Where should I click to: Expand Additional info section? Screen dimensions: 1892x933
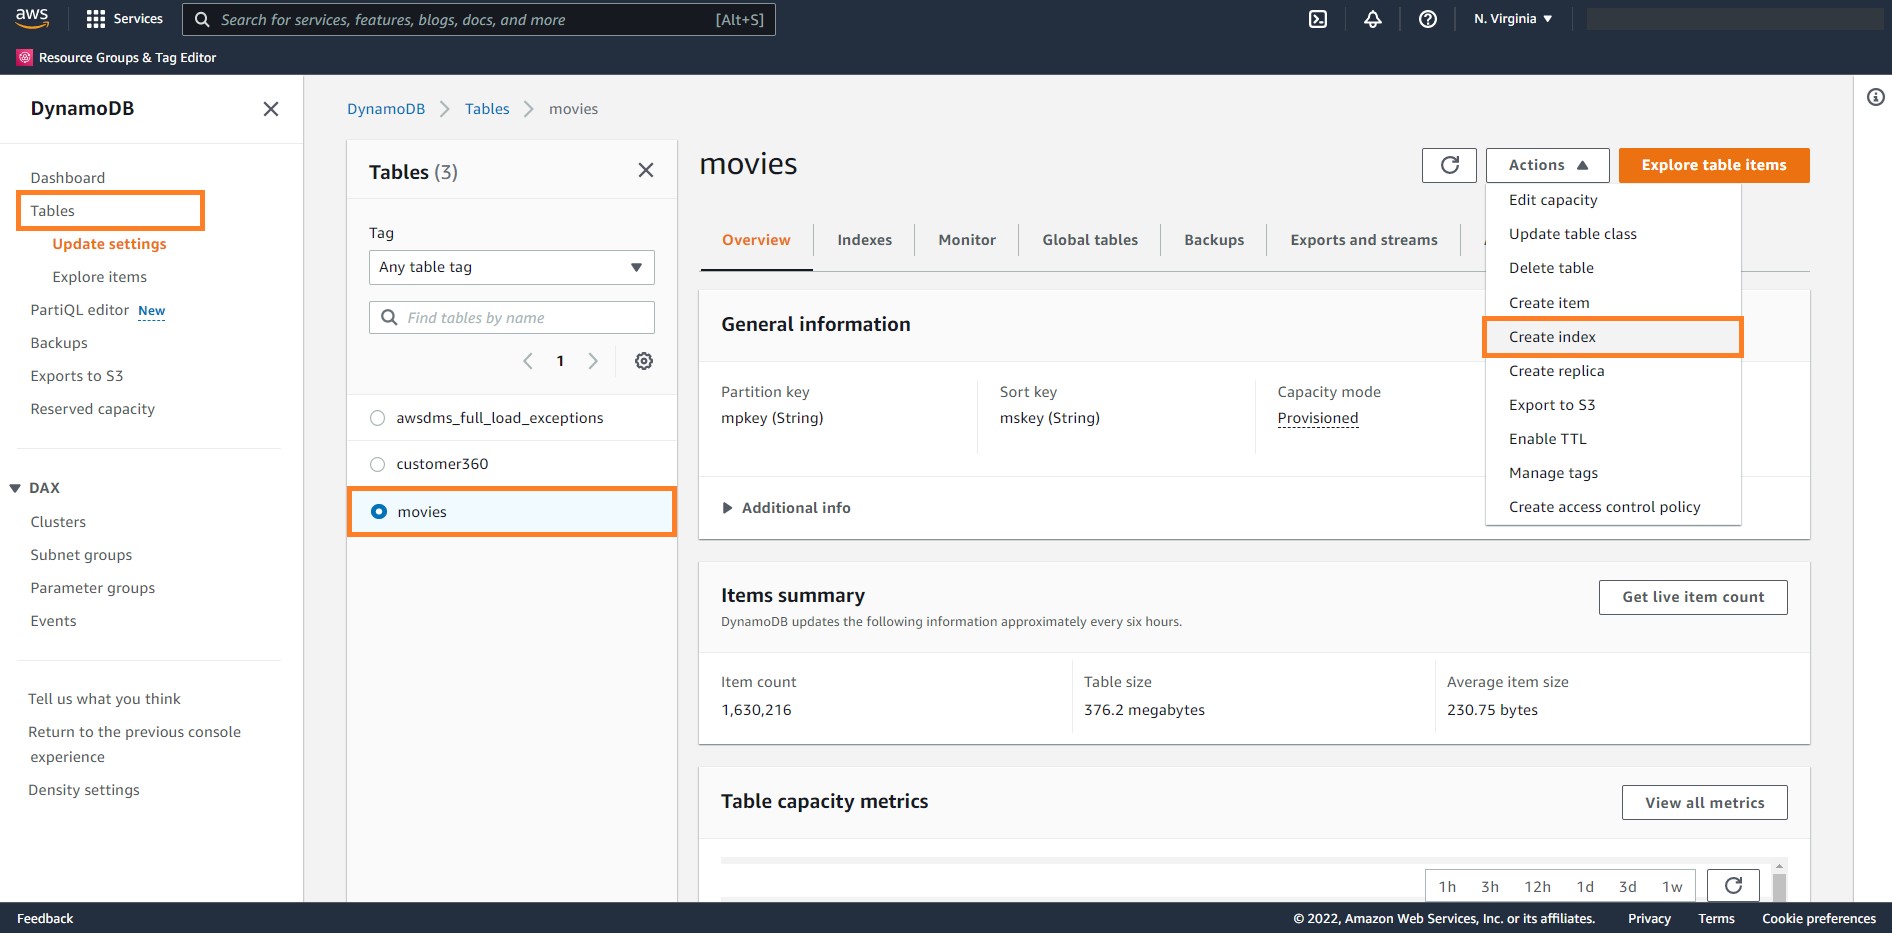tap(786, 508)
